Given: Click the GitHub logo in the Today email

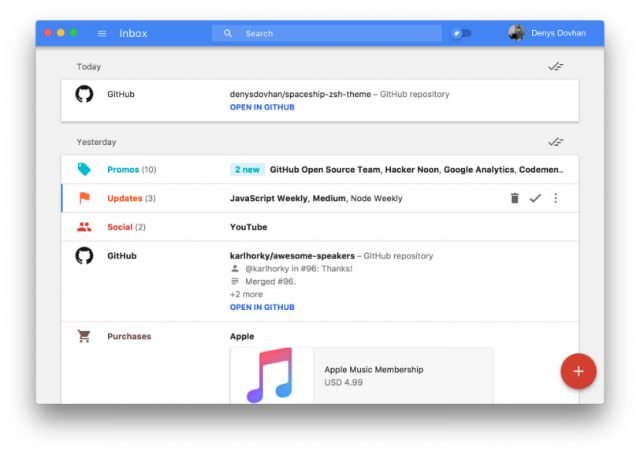Looking at the screenshot, I should tap(84, 94).
